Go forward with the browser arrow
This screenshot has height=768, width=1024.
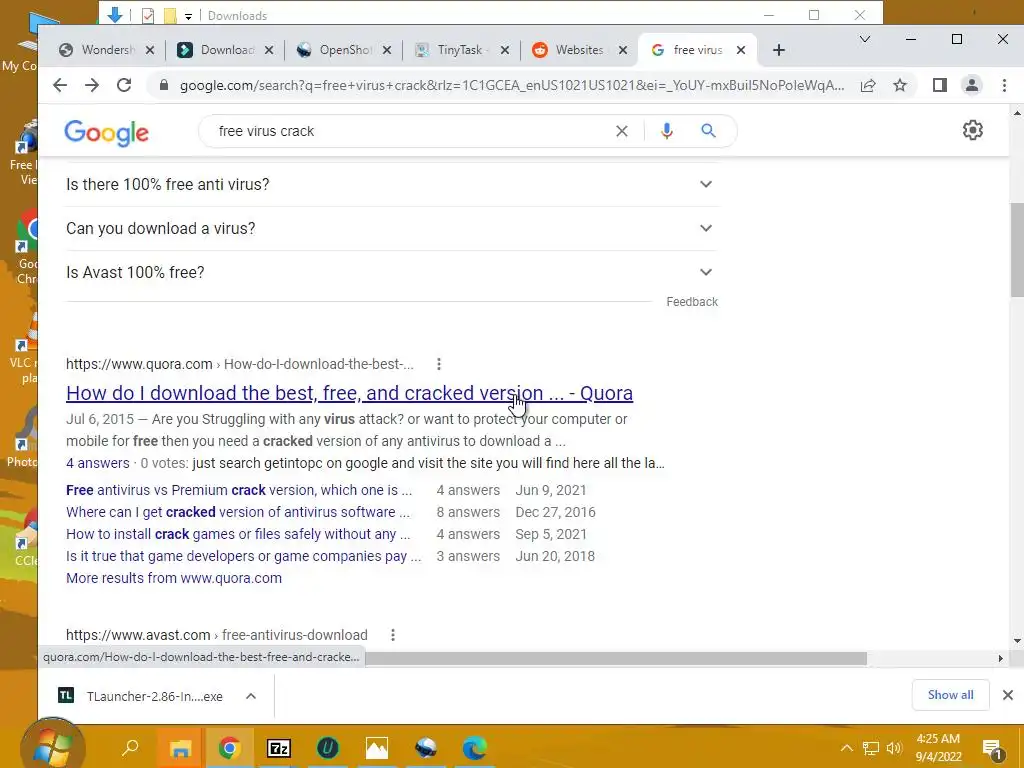[92, 86]
